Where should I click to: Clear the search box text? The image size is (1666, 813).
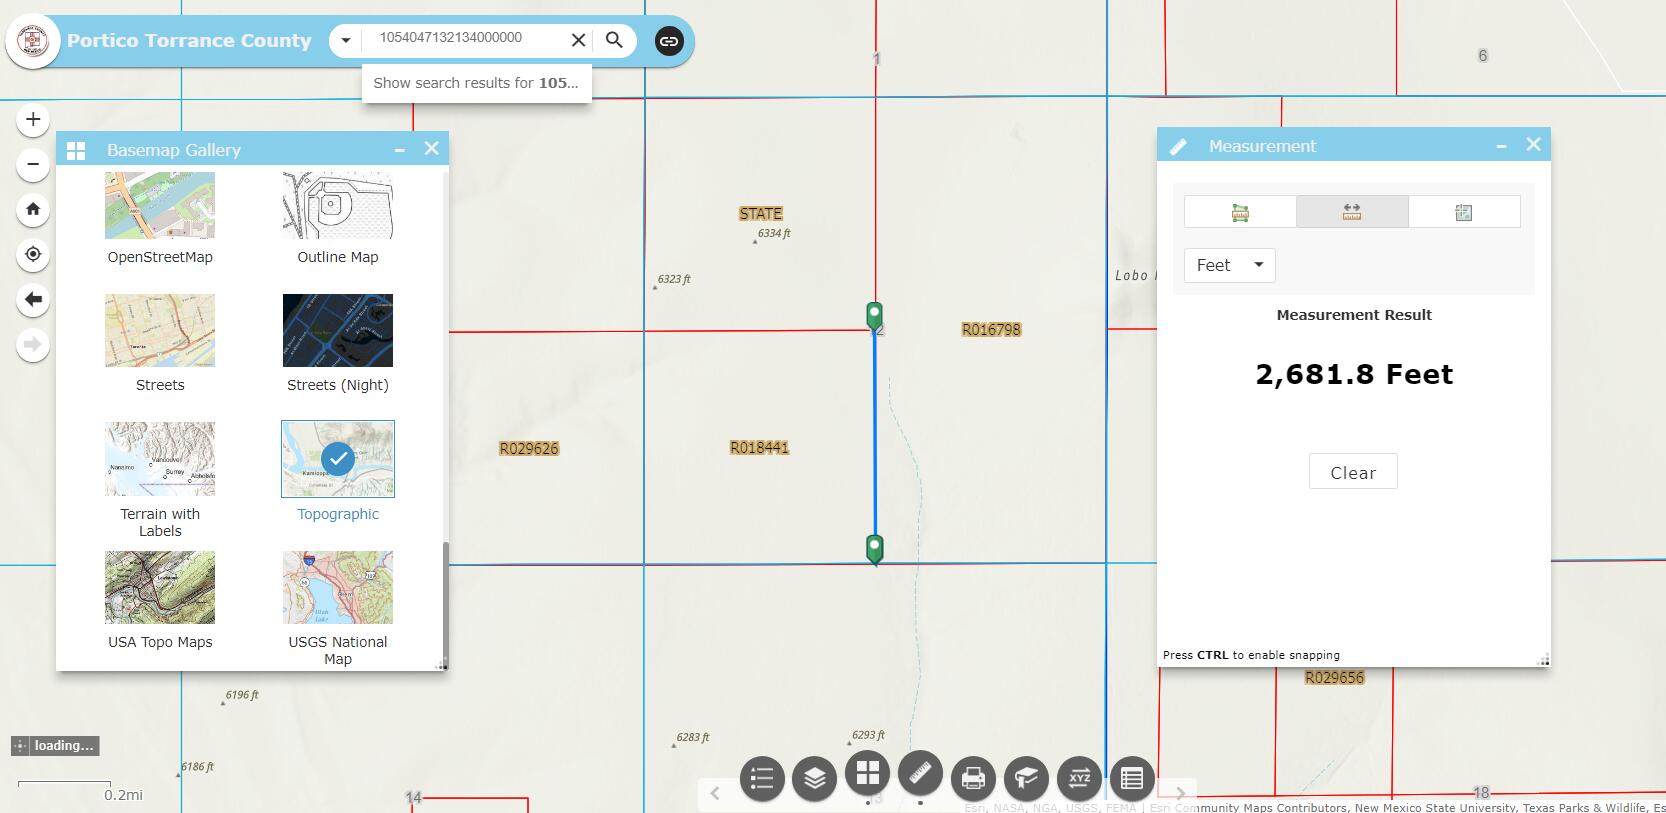(578, 40)
